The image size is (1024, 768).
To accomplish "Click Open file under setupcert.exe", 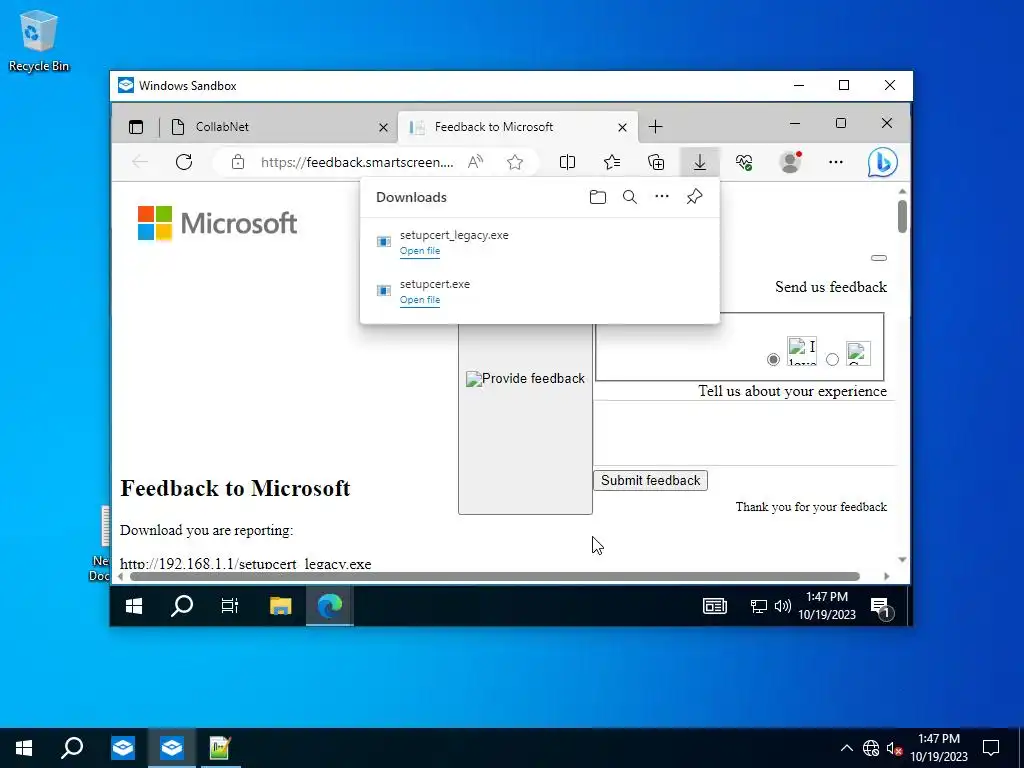I will point(420,300).
